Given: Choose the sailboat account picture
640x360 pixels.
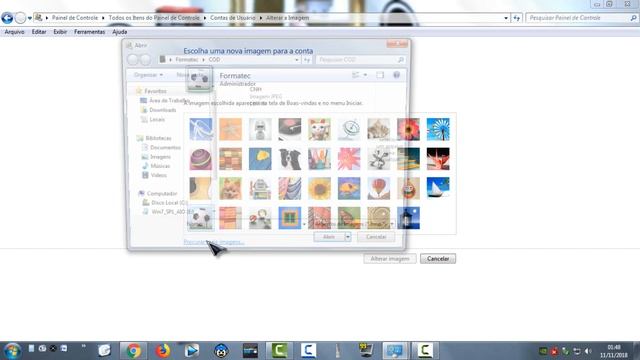Looking at the screenshot, I should 438,188.
